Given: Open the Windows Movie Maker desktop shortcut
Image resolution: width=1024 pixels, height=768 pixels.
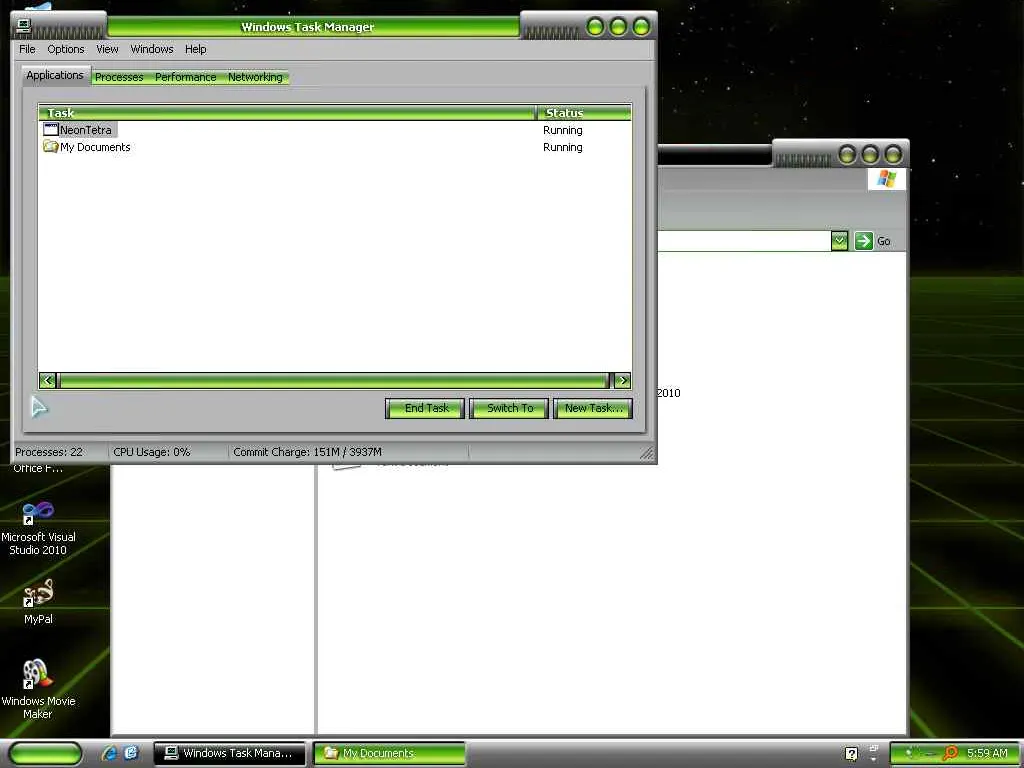Looking at the screenshot, I should coord(38,689).
